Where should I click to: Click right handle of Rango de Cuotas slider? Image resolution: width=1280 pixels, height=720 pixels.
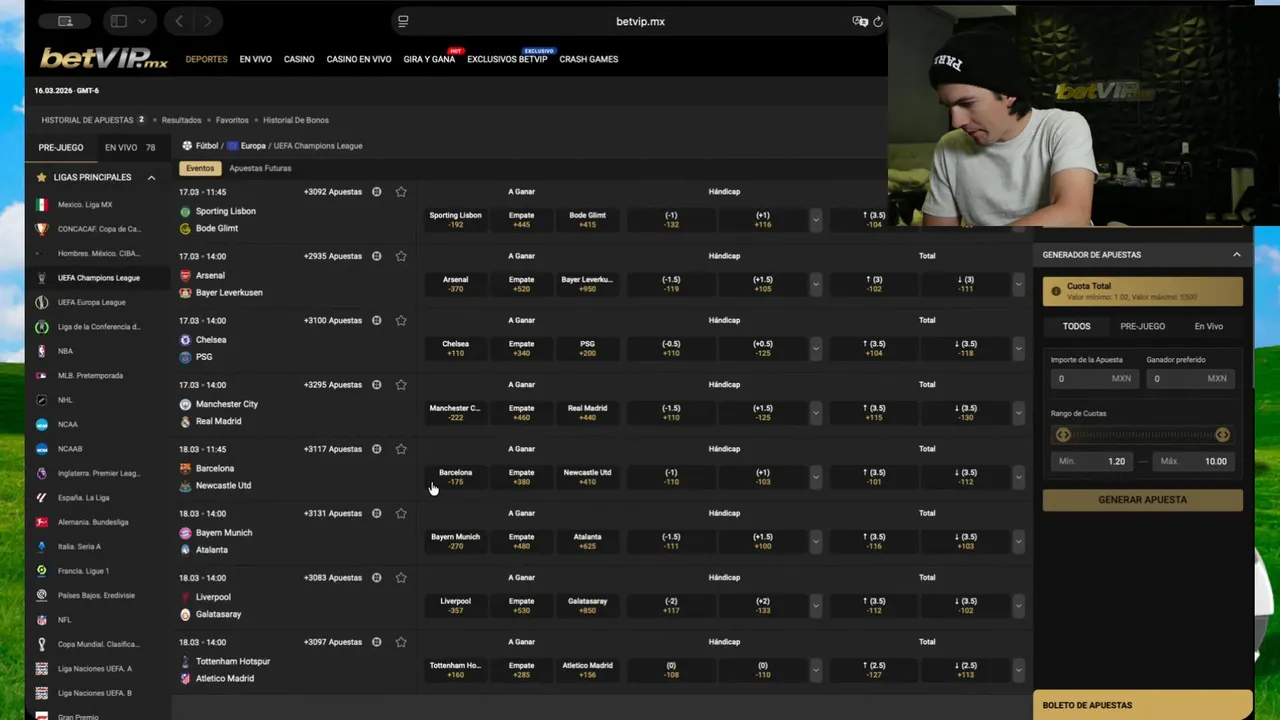[x=1222, y=435]
